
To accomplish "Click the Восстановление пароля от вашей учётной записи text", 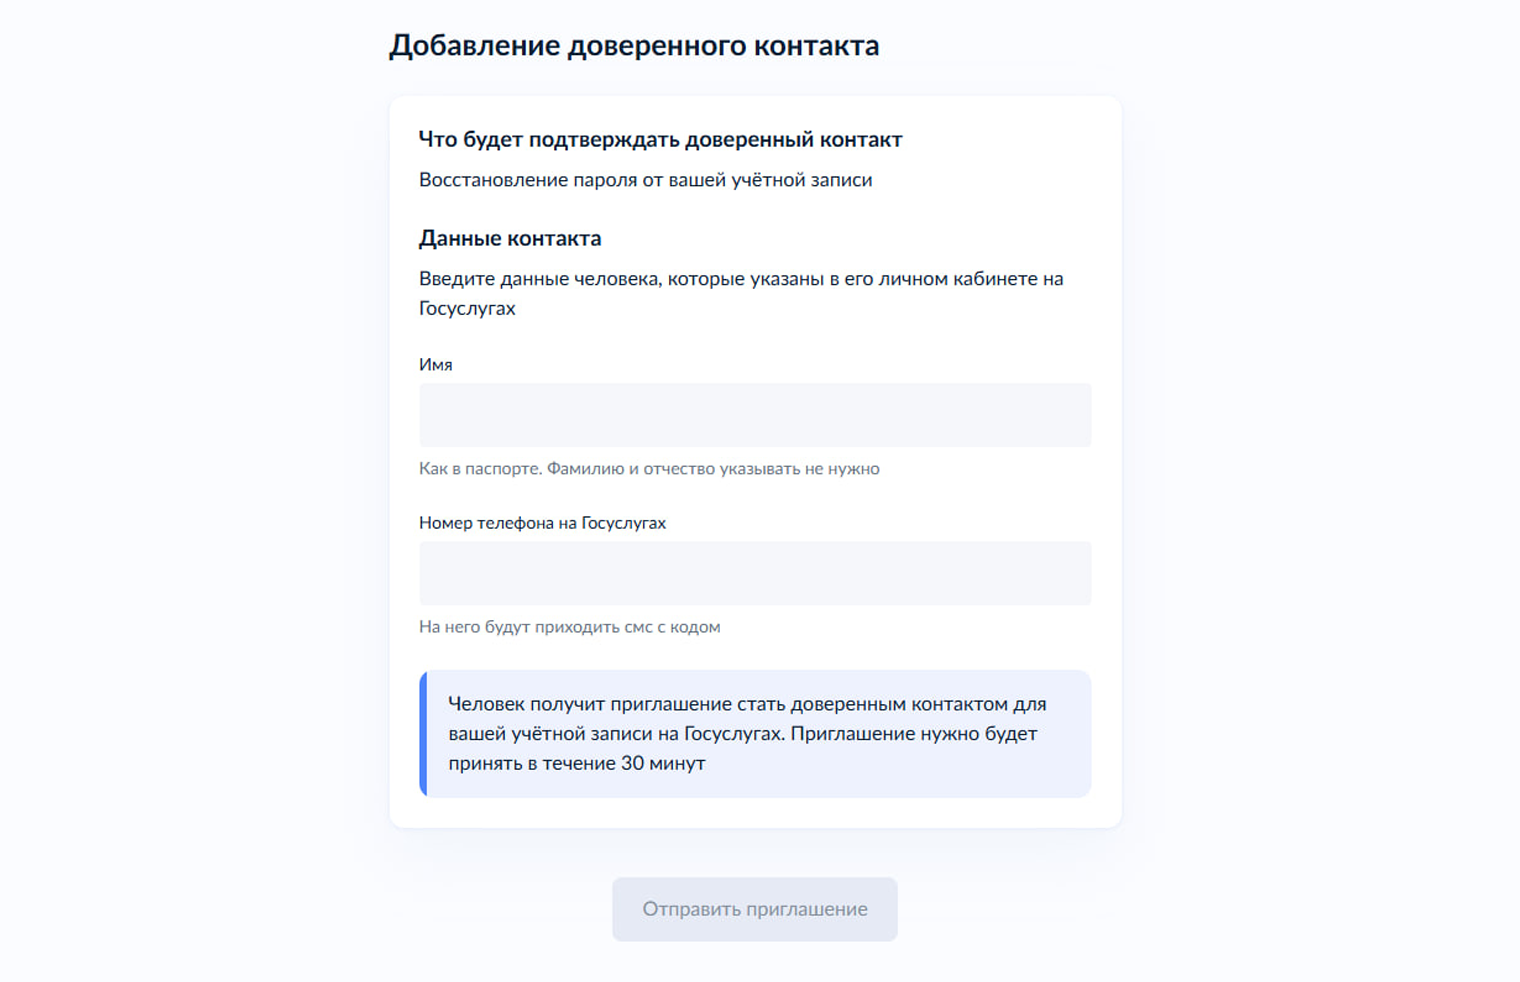I will pos(645,180).
